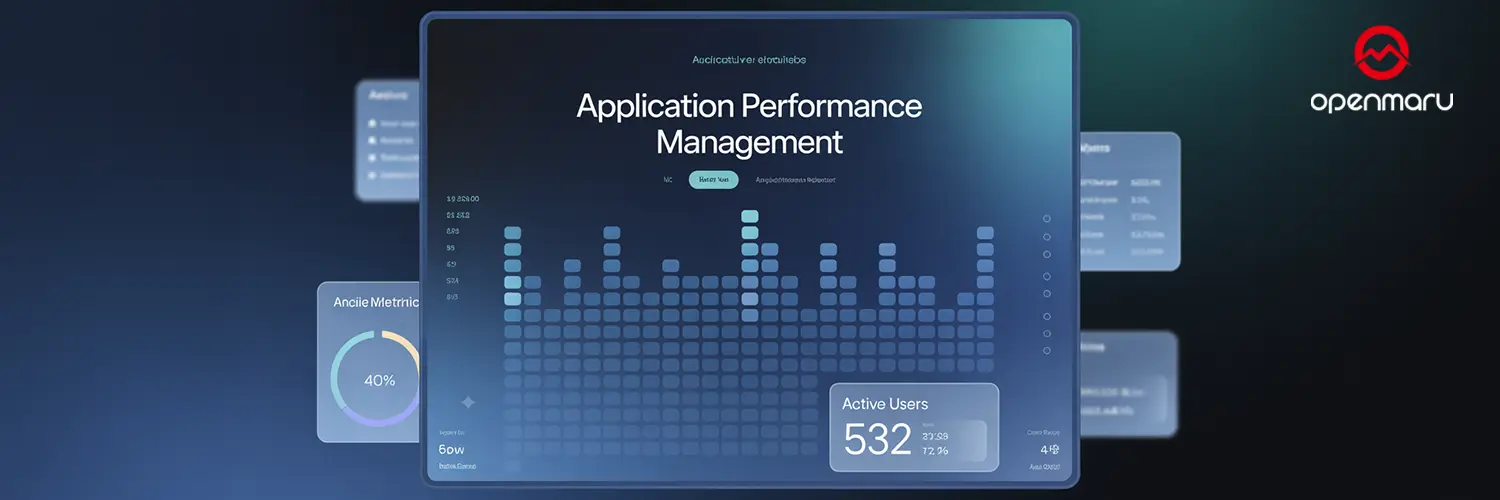This screenshot has height=500, width=1500.
Task: Select the highlighted teal pill tab
Action: click(713, 180)
